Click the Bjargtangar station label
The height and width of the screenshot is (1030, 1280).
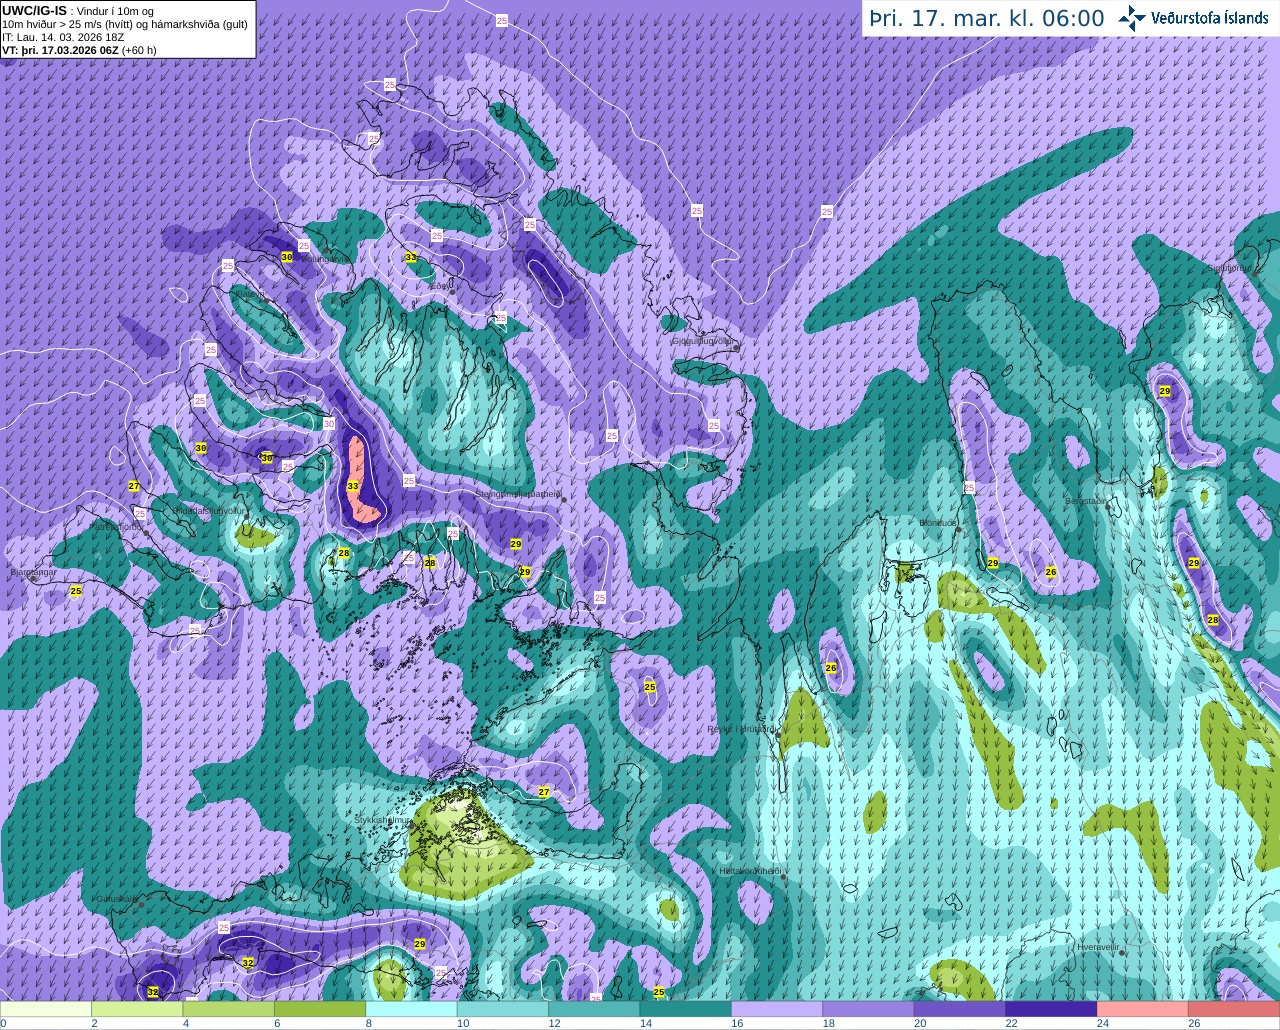[x=33, y=573]
